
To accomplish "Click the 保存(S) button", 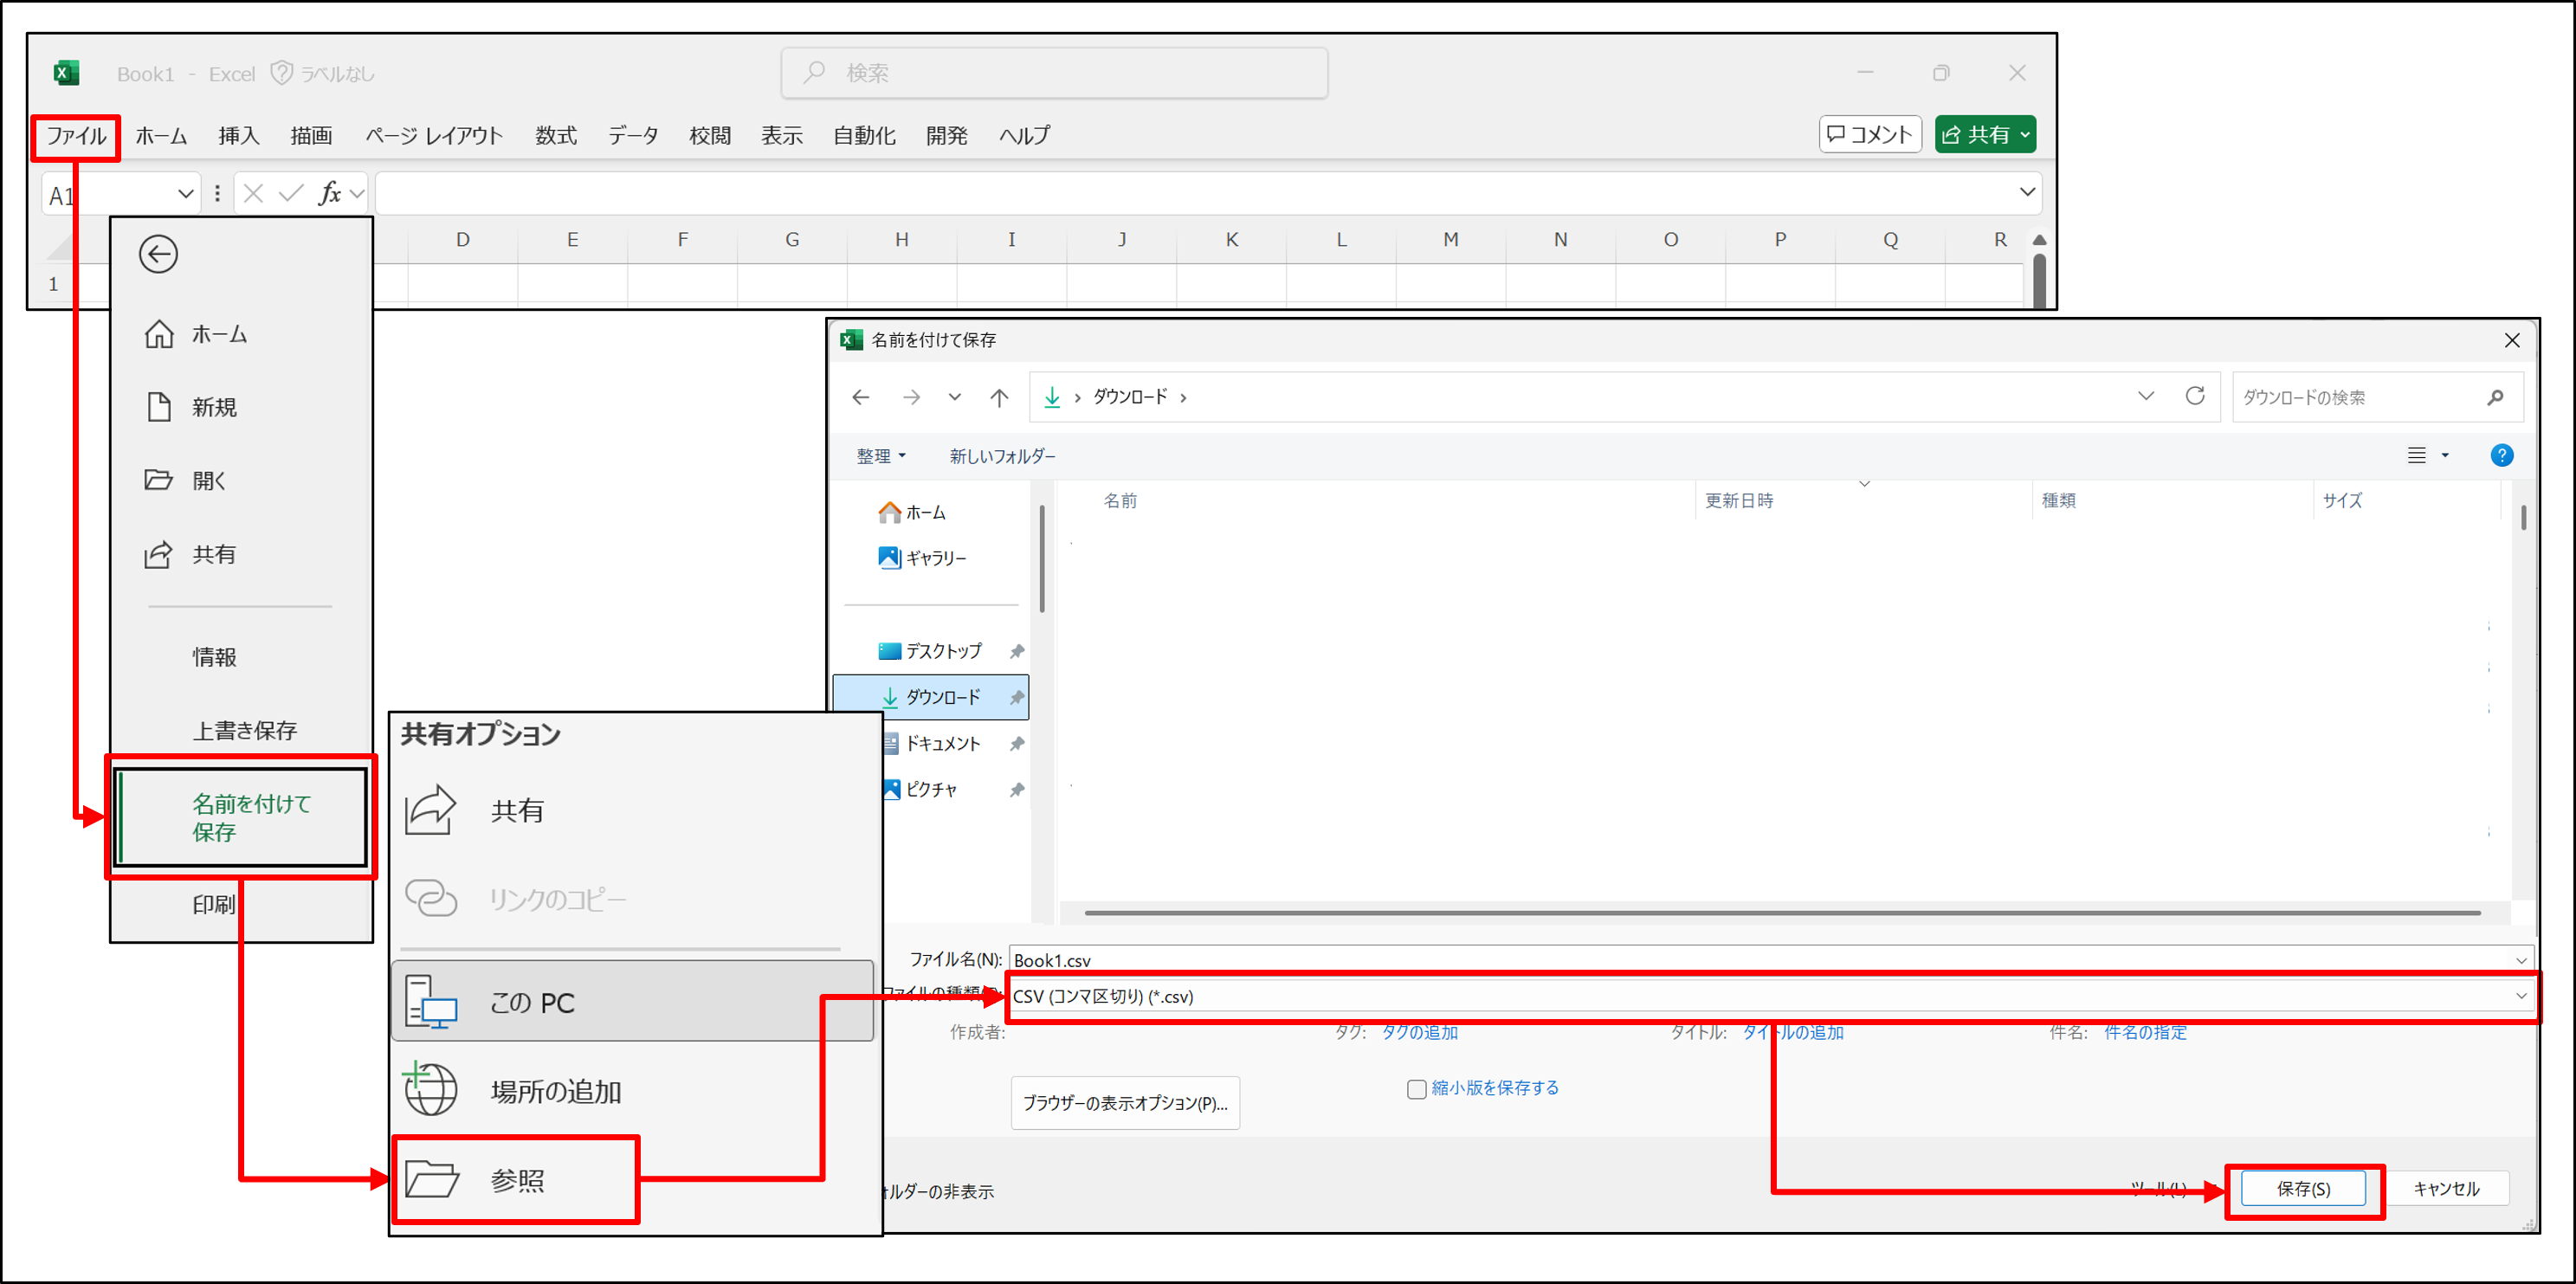I will 2303,1189.
